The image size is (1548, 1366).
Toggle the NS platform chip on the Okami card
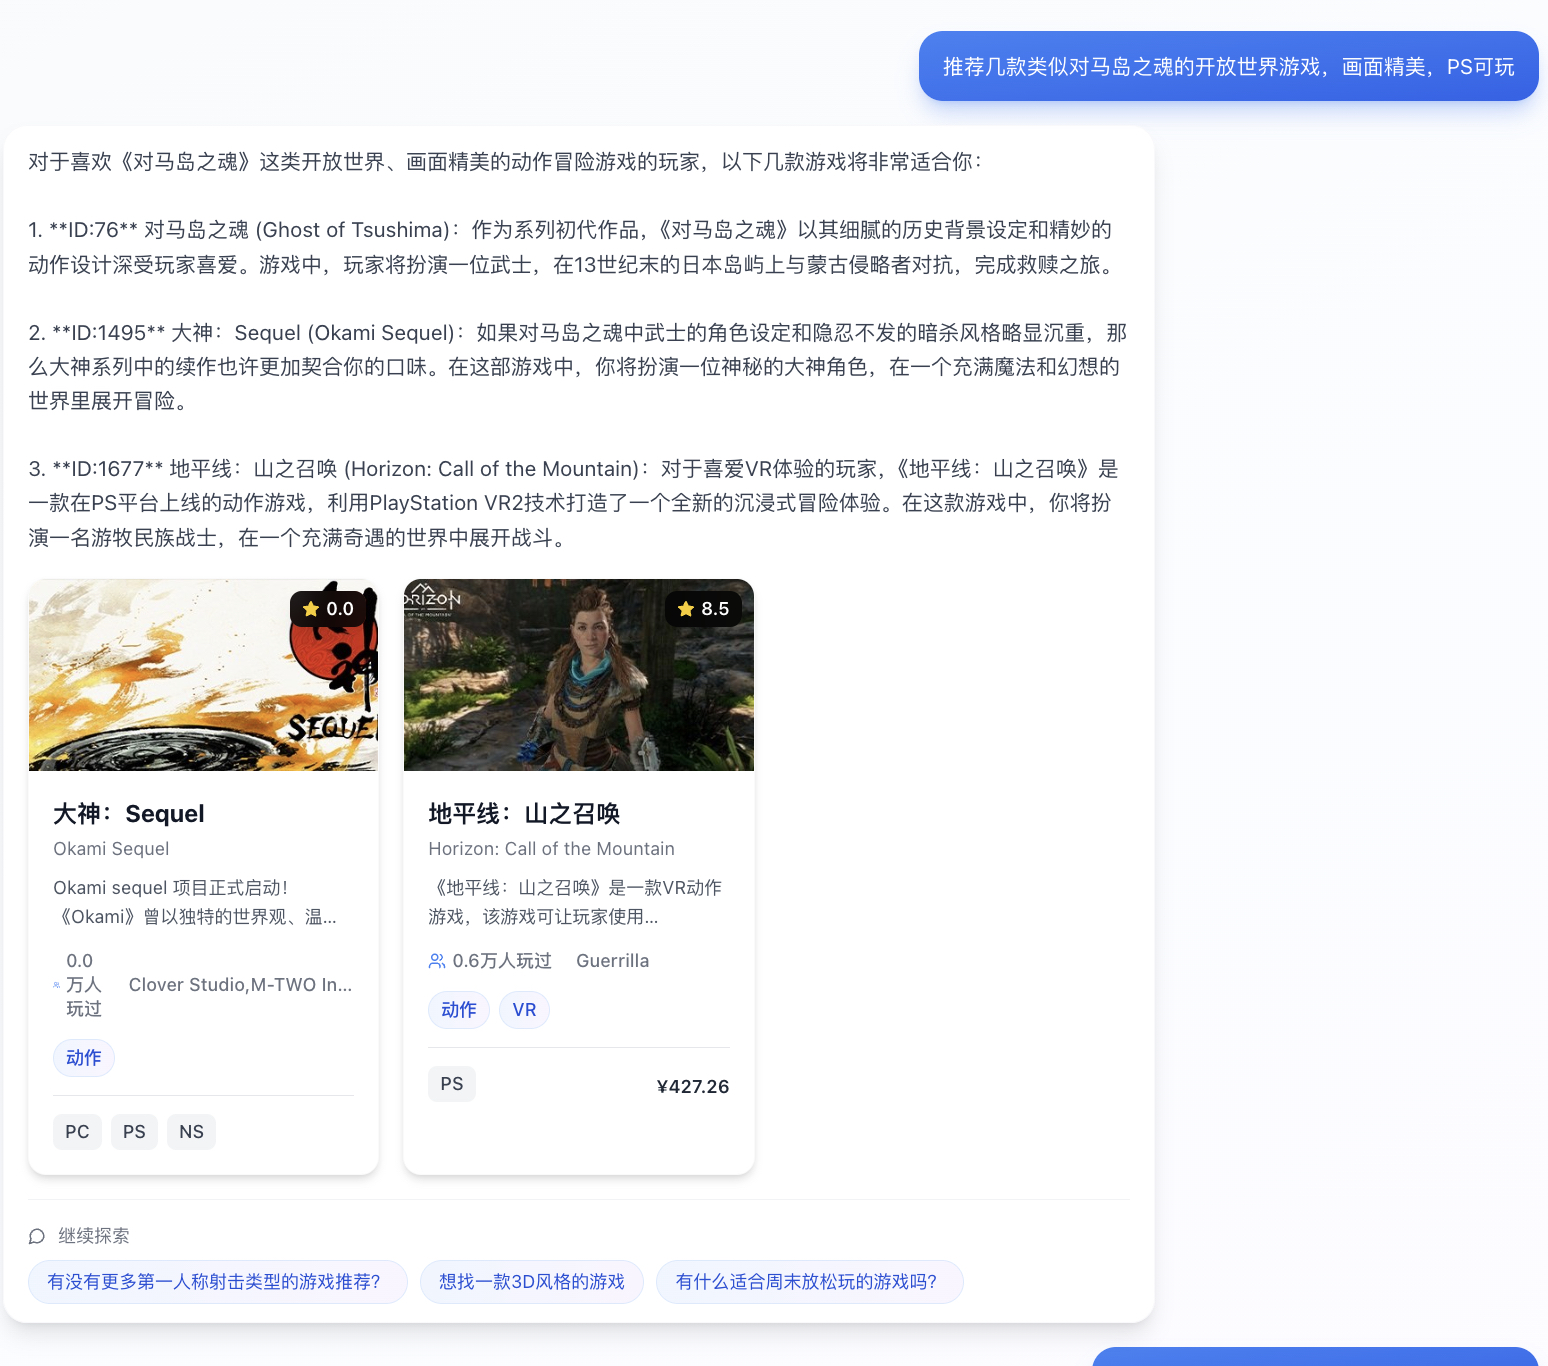(x=191, y=1131)
